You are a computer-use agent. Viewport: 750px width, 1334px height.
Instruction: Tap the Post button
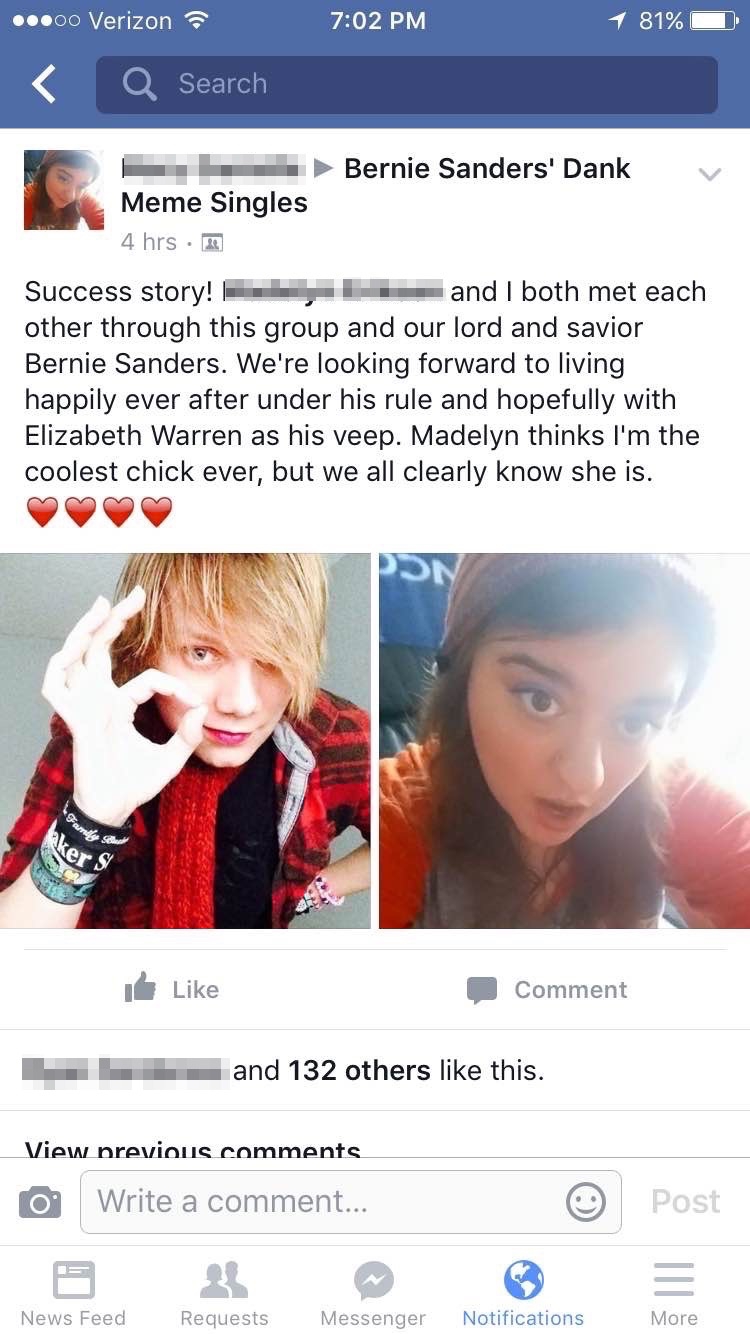tap(685, 1201)
